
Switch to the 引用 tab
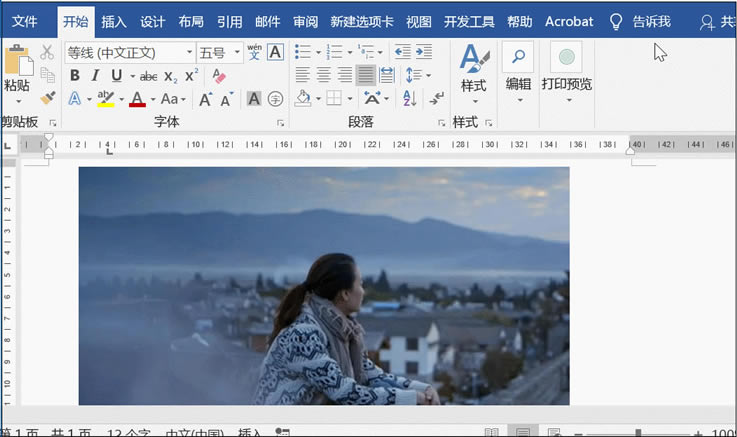click(229, 22)
